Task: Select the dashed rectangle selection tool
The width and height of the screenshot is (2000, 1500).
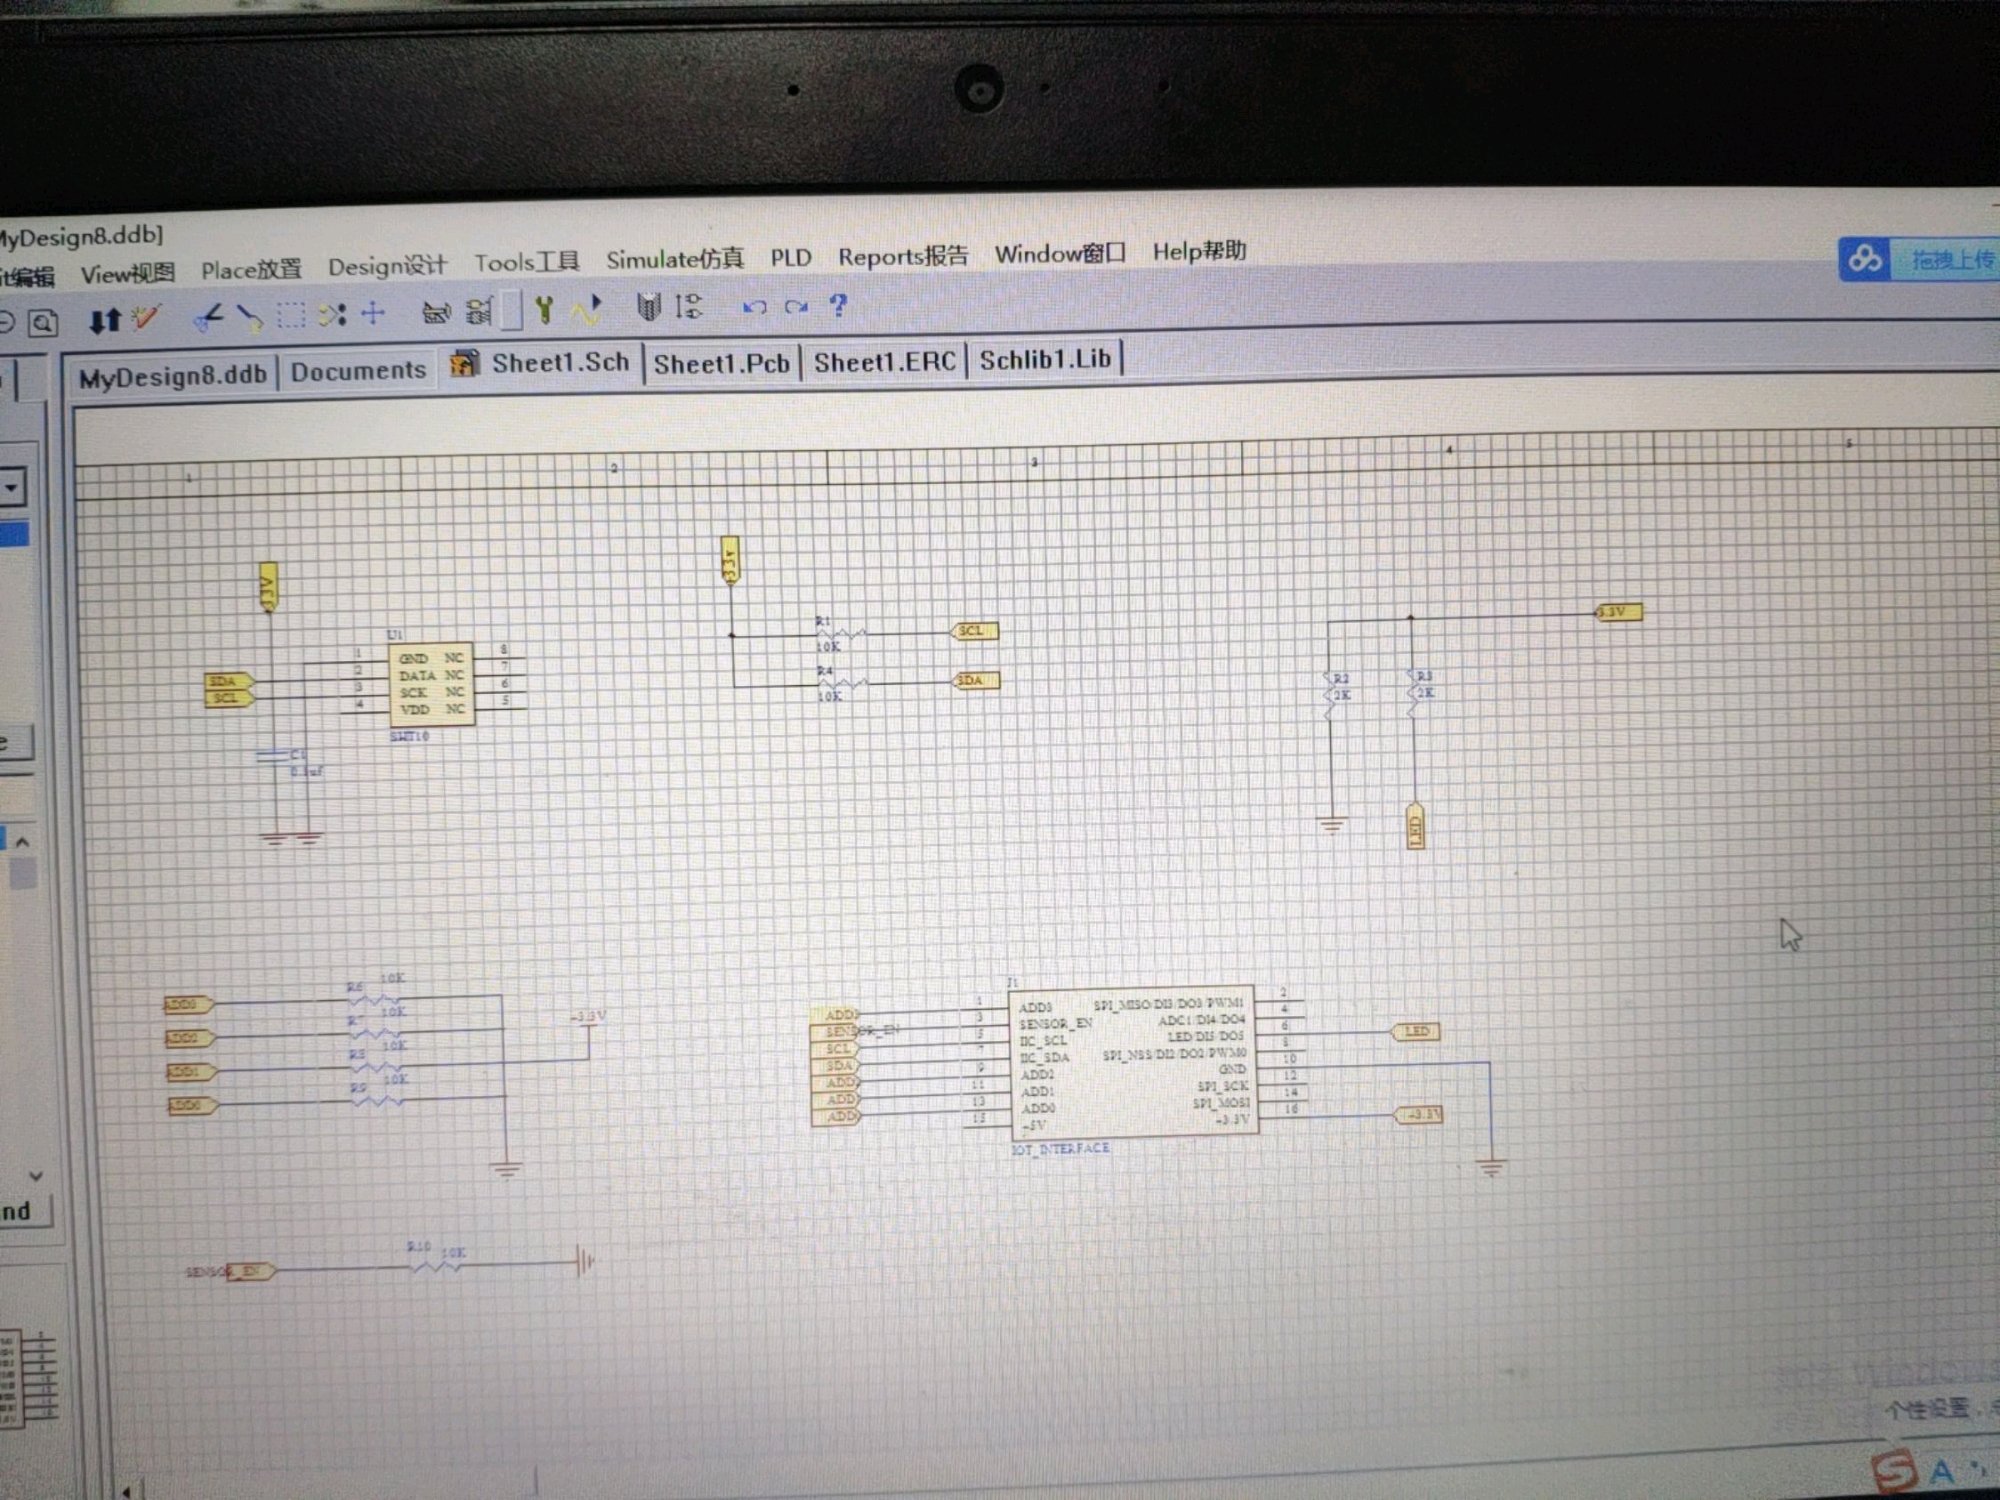Action: pos(291,316)
